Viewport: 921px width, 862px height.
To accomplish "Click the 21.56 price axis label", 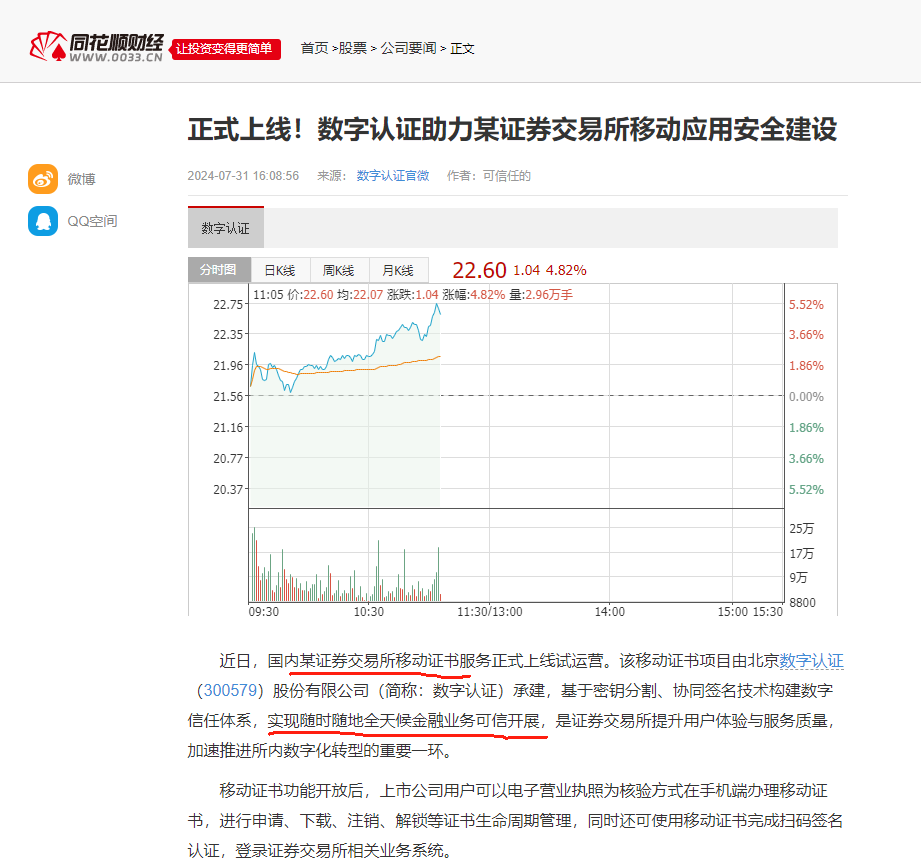I will coord(228,396).
